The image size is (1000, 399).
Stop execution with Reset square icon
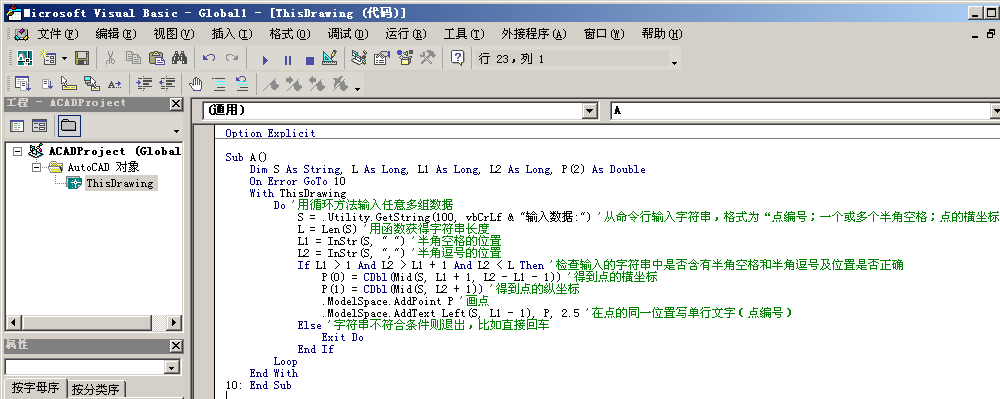310,60
